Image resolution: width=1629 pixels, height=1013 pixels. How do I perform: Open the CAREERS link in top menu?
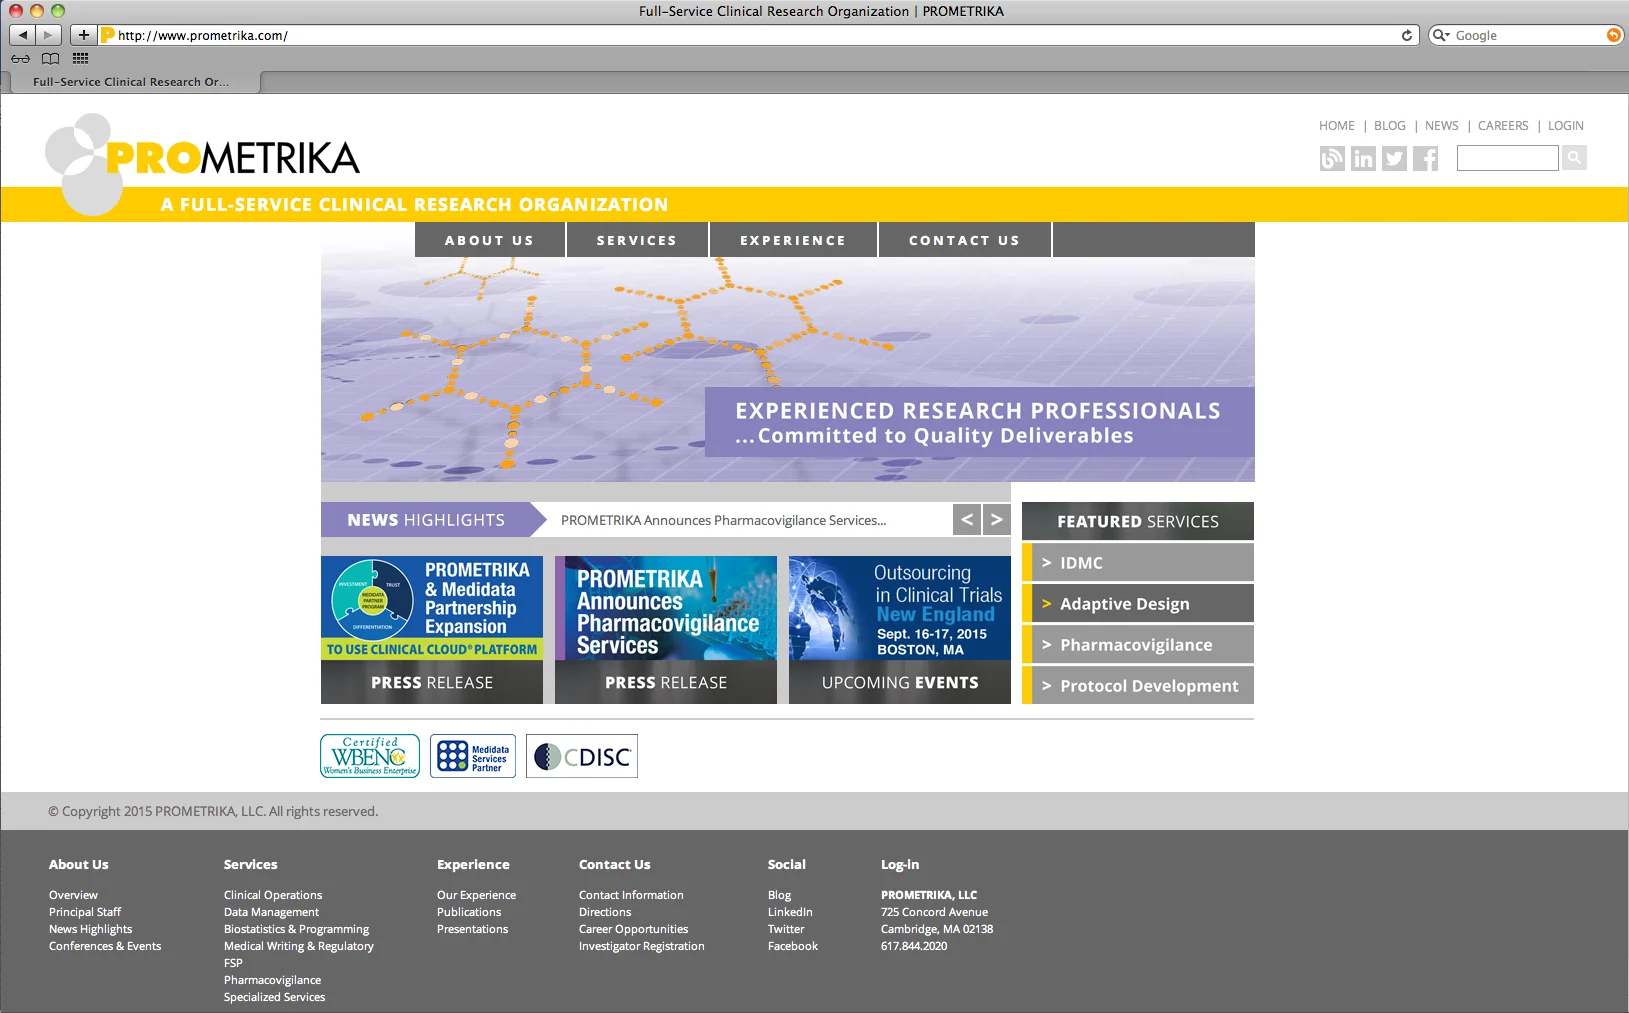[1503, 125]
